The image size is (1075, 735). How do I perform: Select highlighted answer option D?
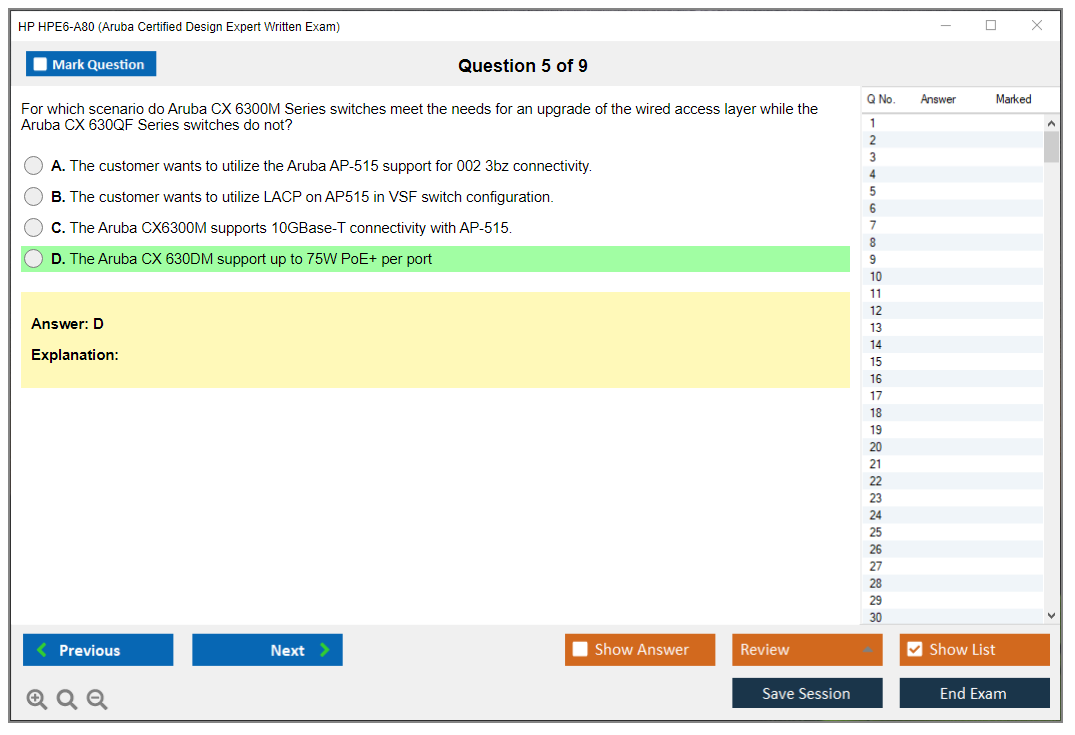pos(34,259)
